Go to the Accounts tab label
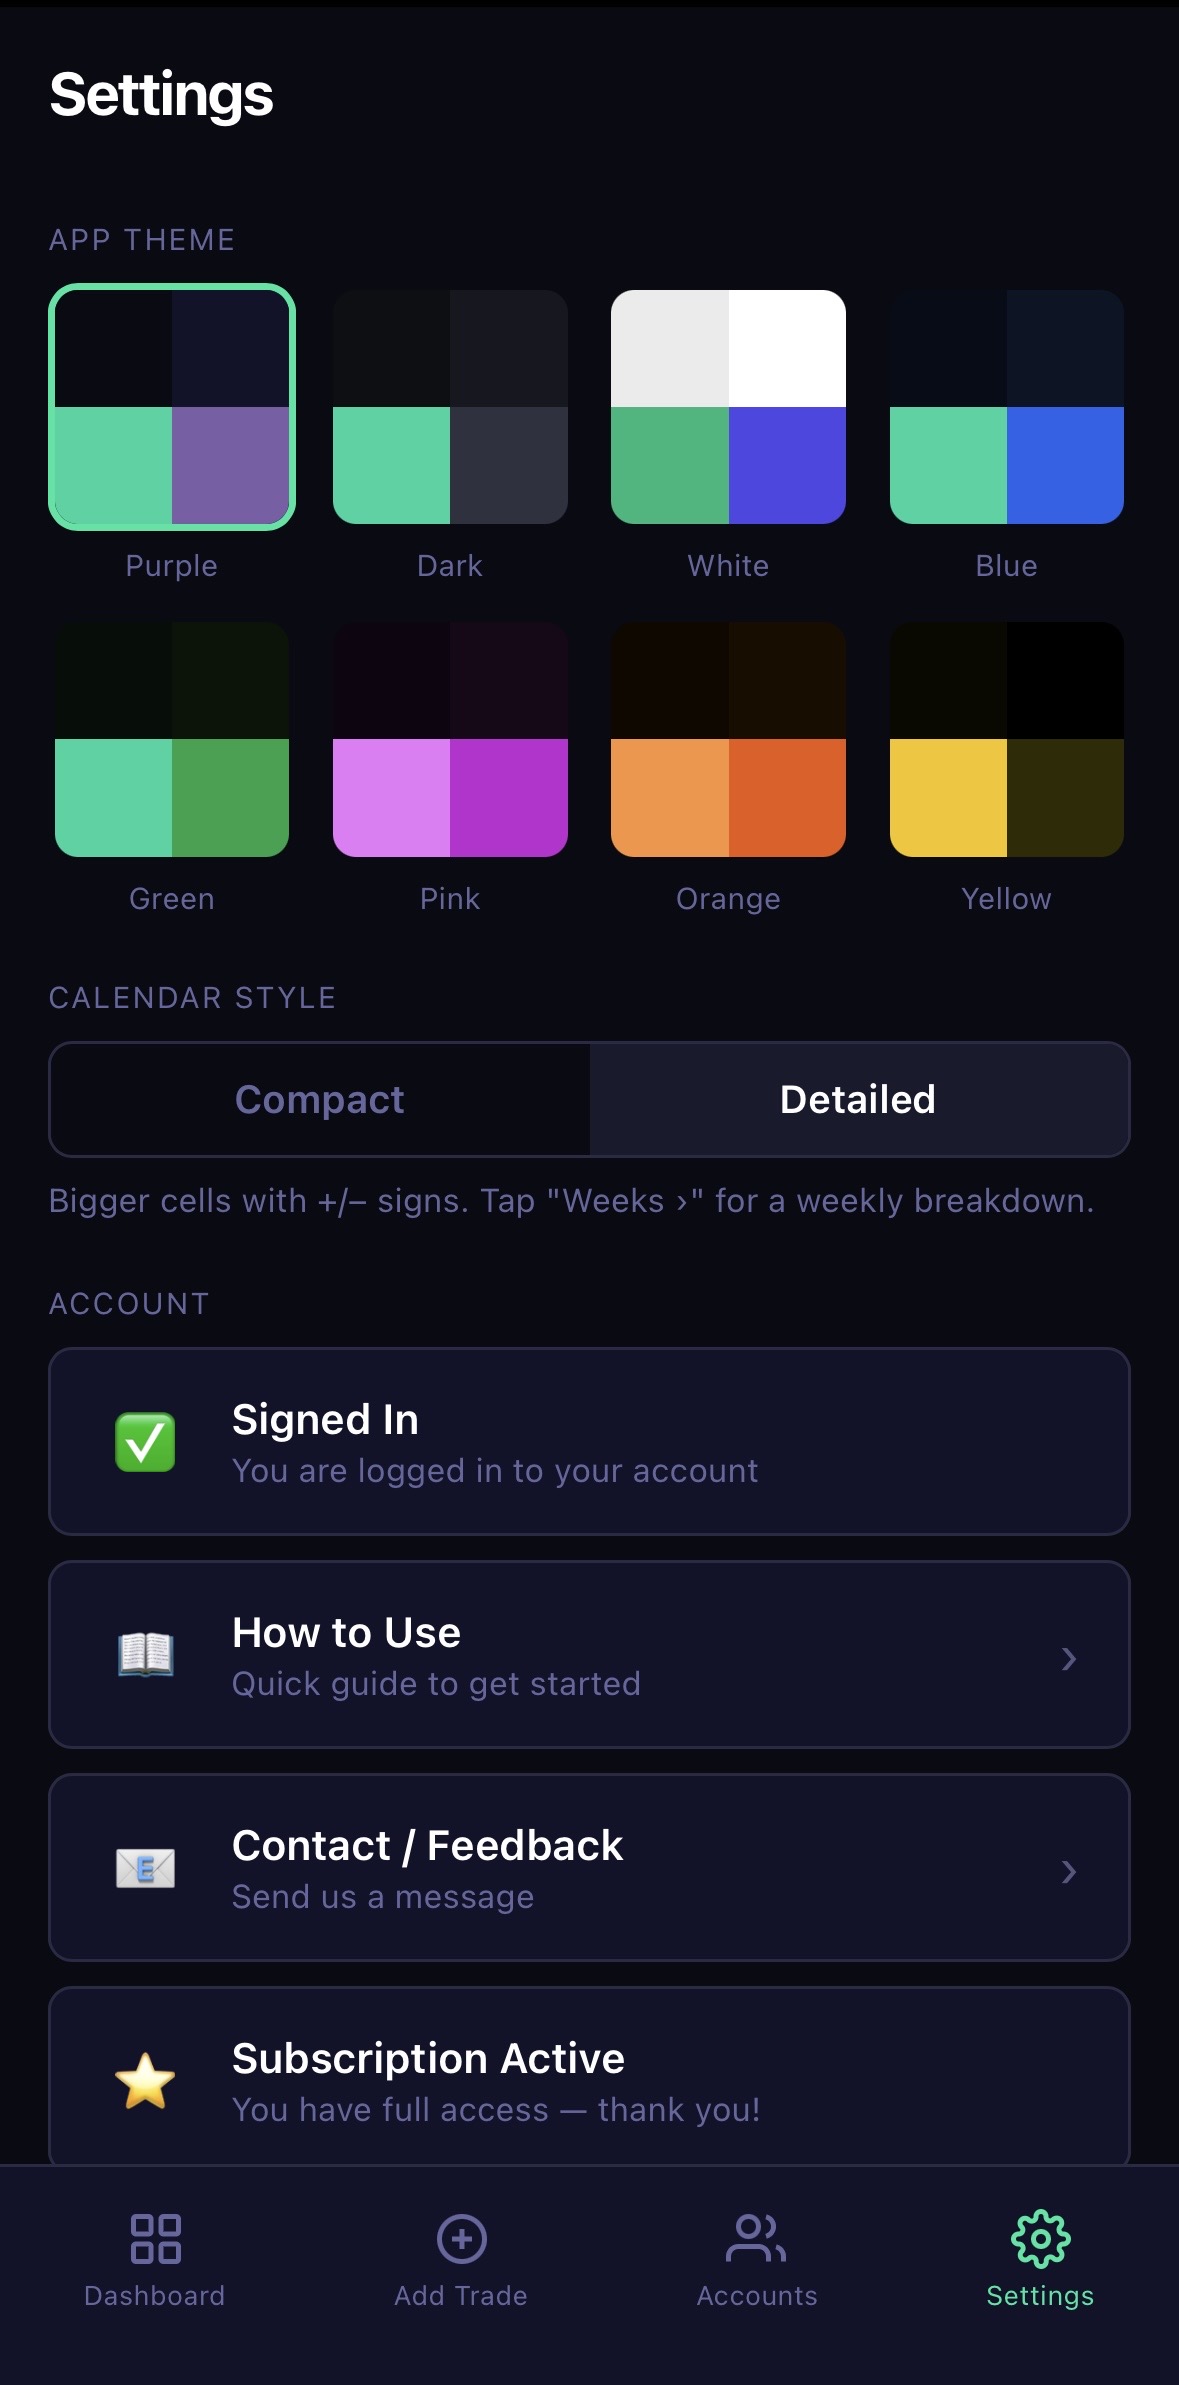 pyautogui.click(x=757, y=2296)
